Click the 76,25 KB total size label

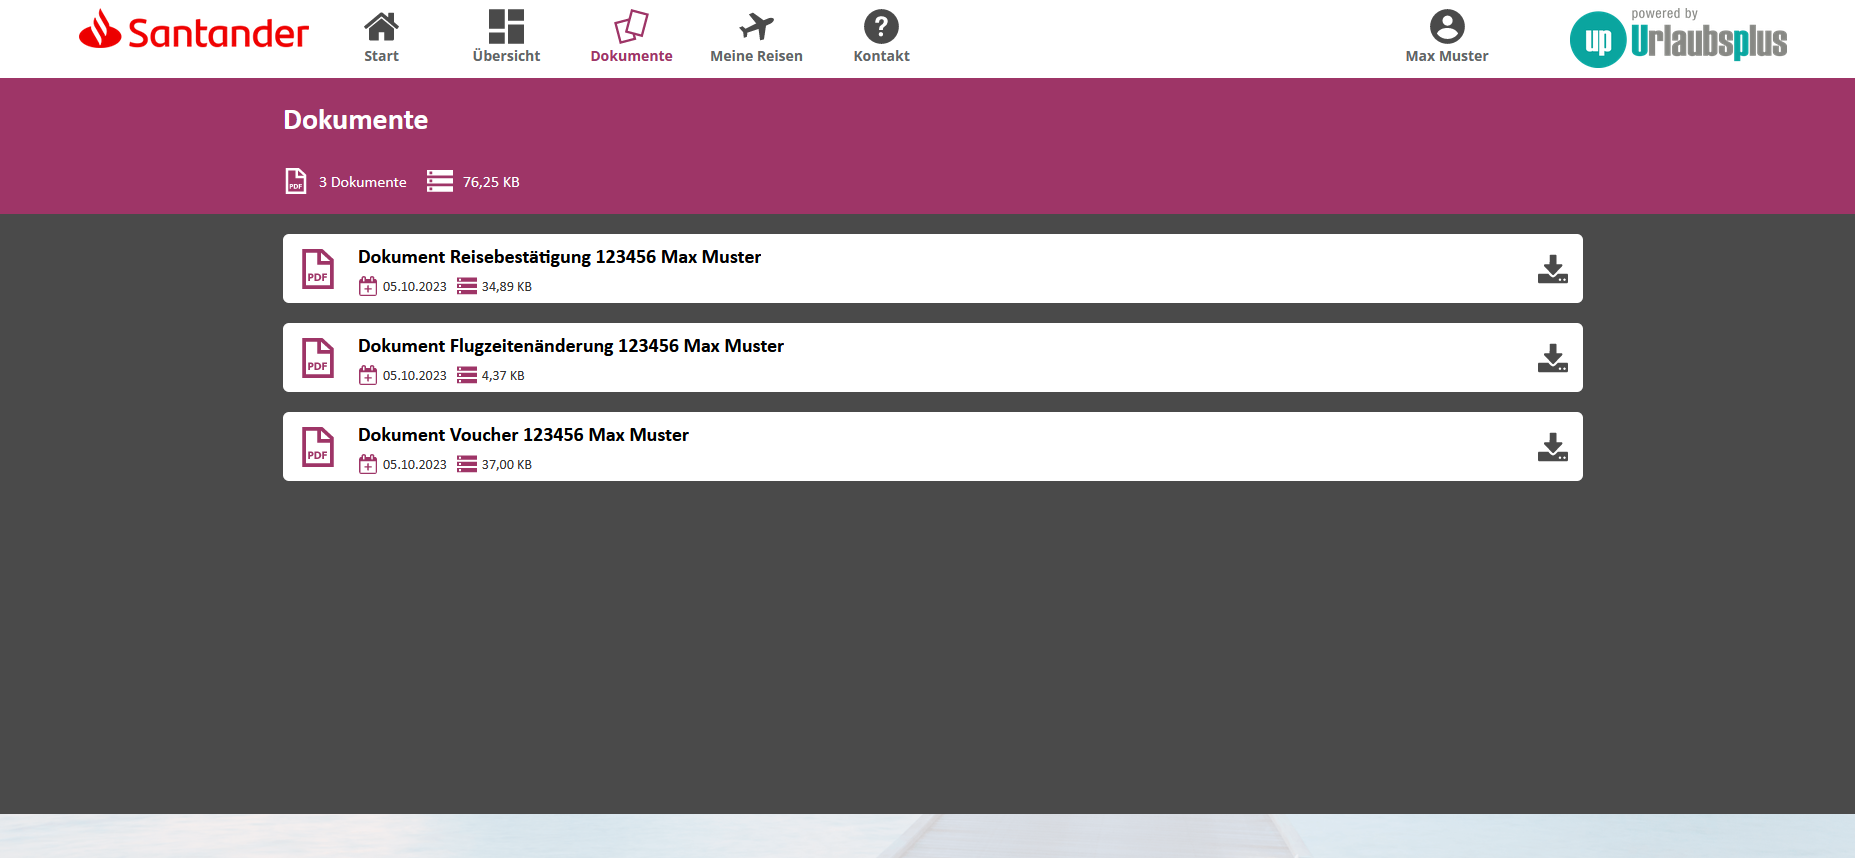(x=491, y=182)
